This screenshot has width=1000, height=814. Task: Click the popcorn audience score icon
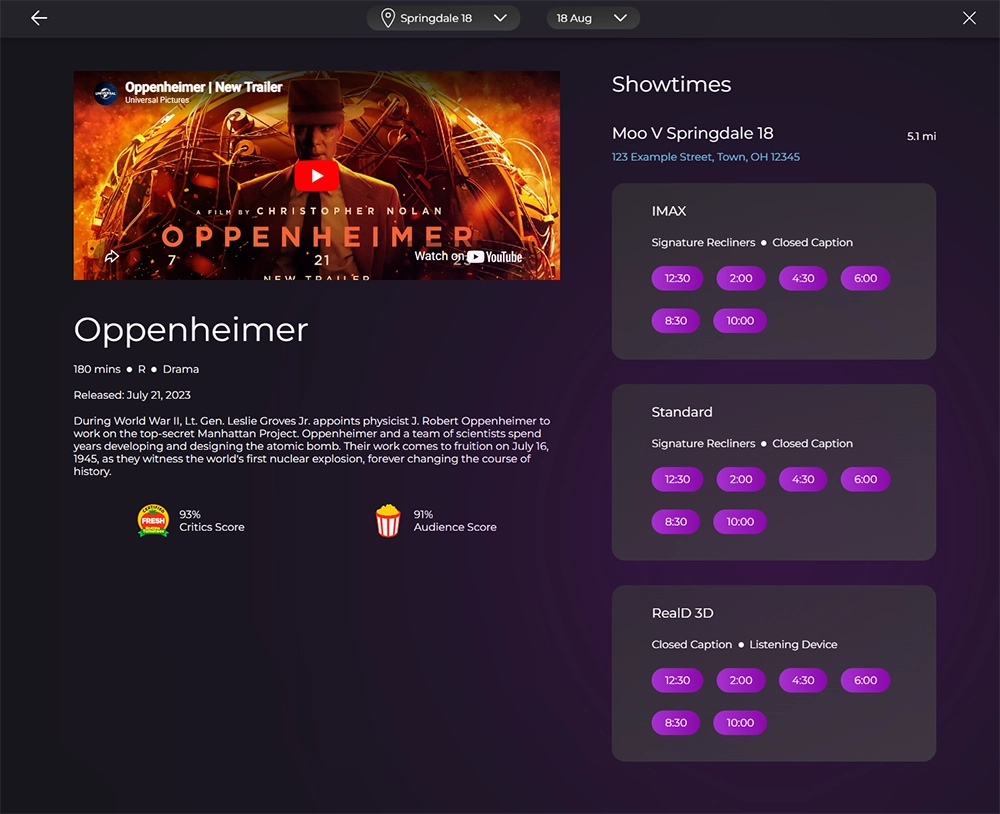388,521
